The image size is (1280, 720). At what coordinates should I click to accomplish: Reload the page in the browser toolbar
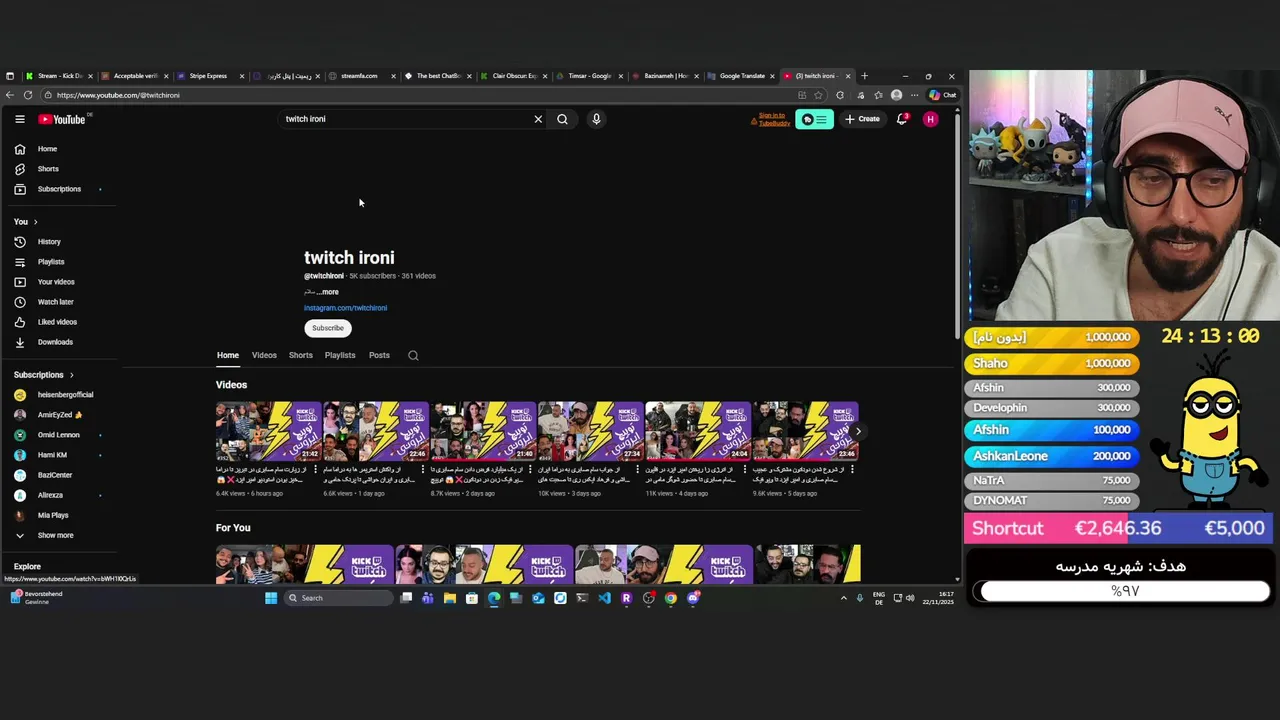coord(28,95)
